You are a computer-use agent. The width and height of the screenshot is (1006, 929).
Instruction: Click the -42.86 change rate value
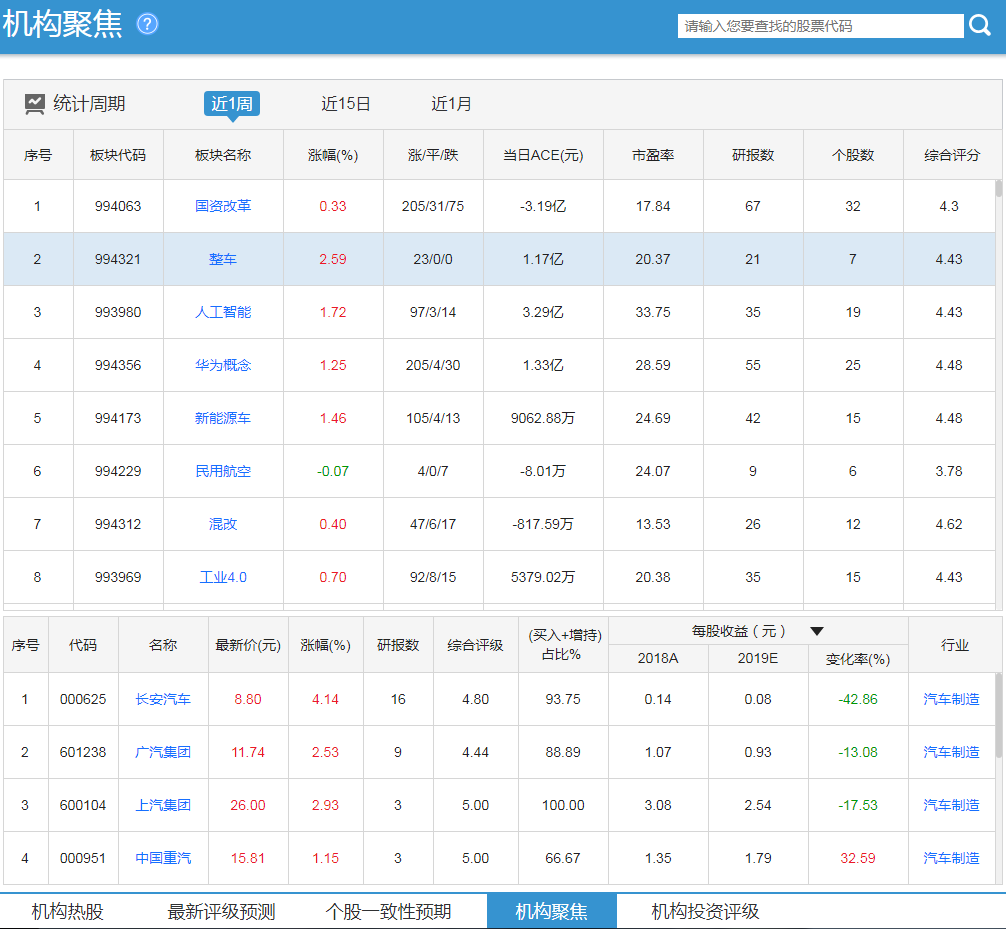coord(858,699)
